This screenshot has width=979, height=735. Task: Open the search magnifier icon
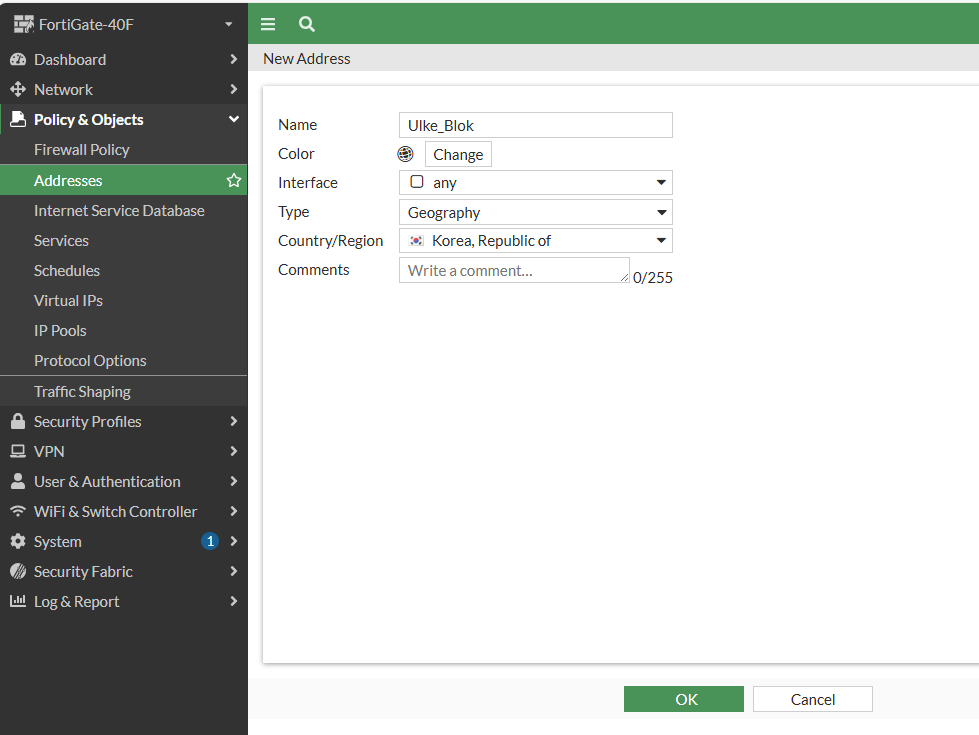pos(307,24)
